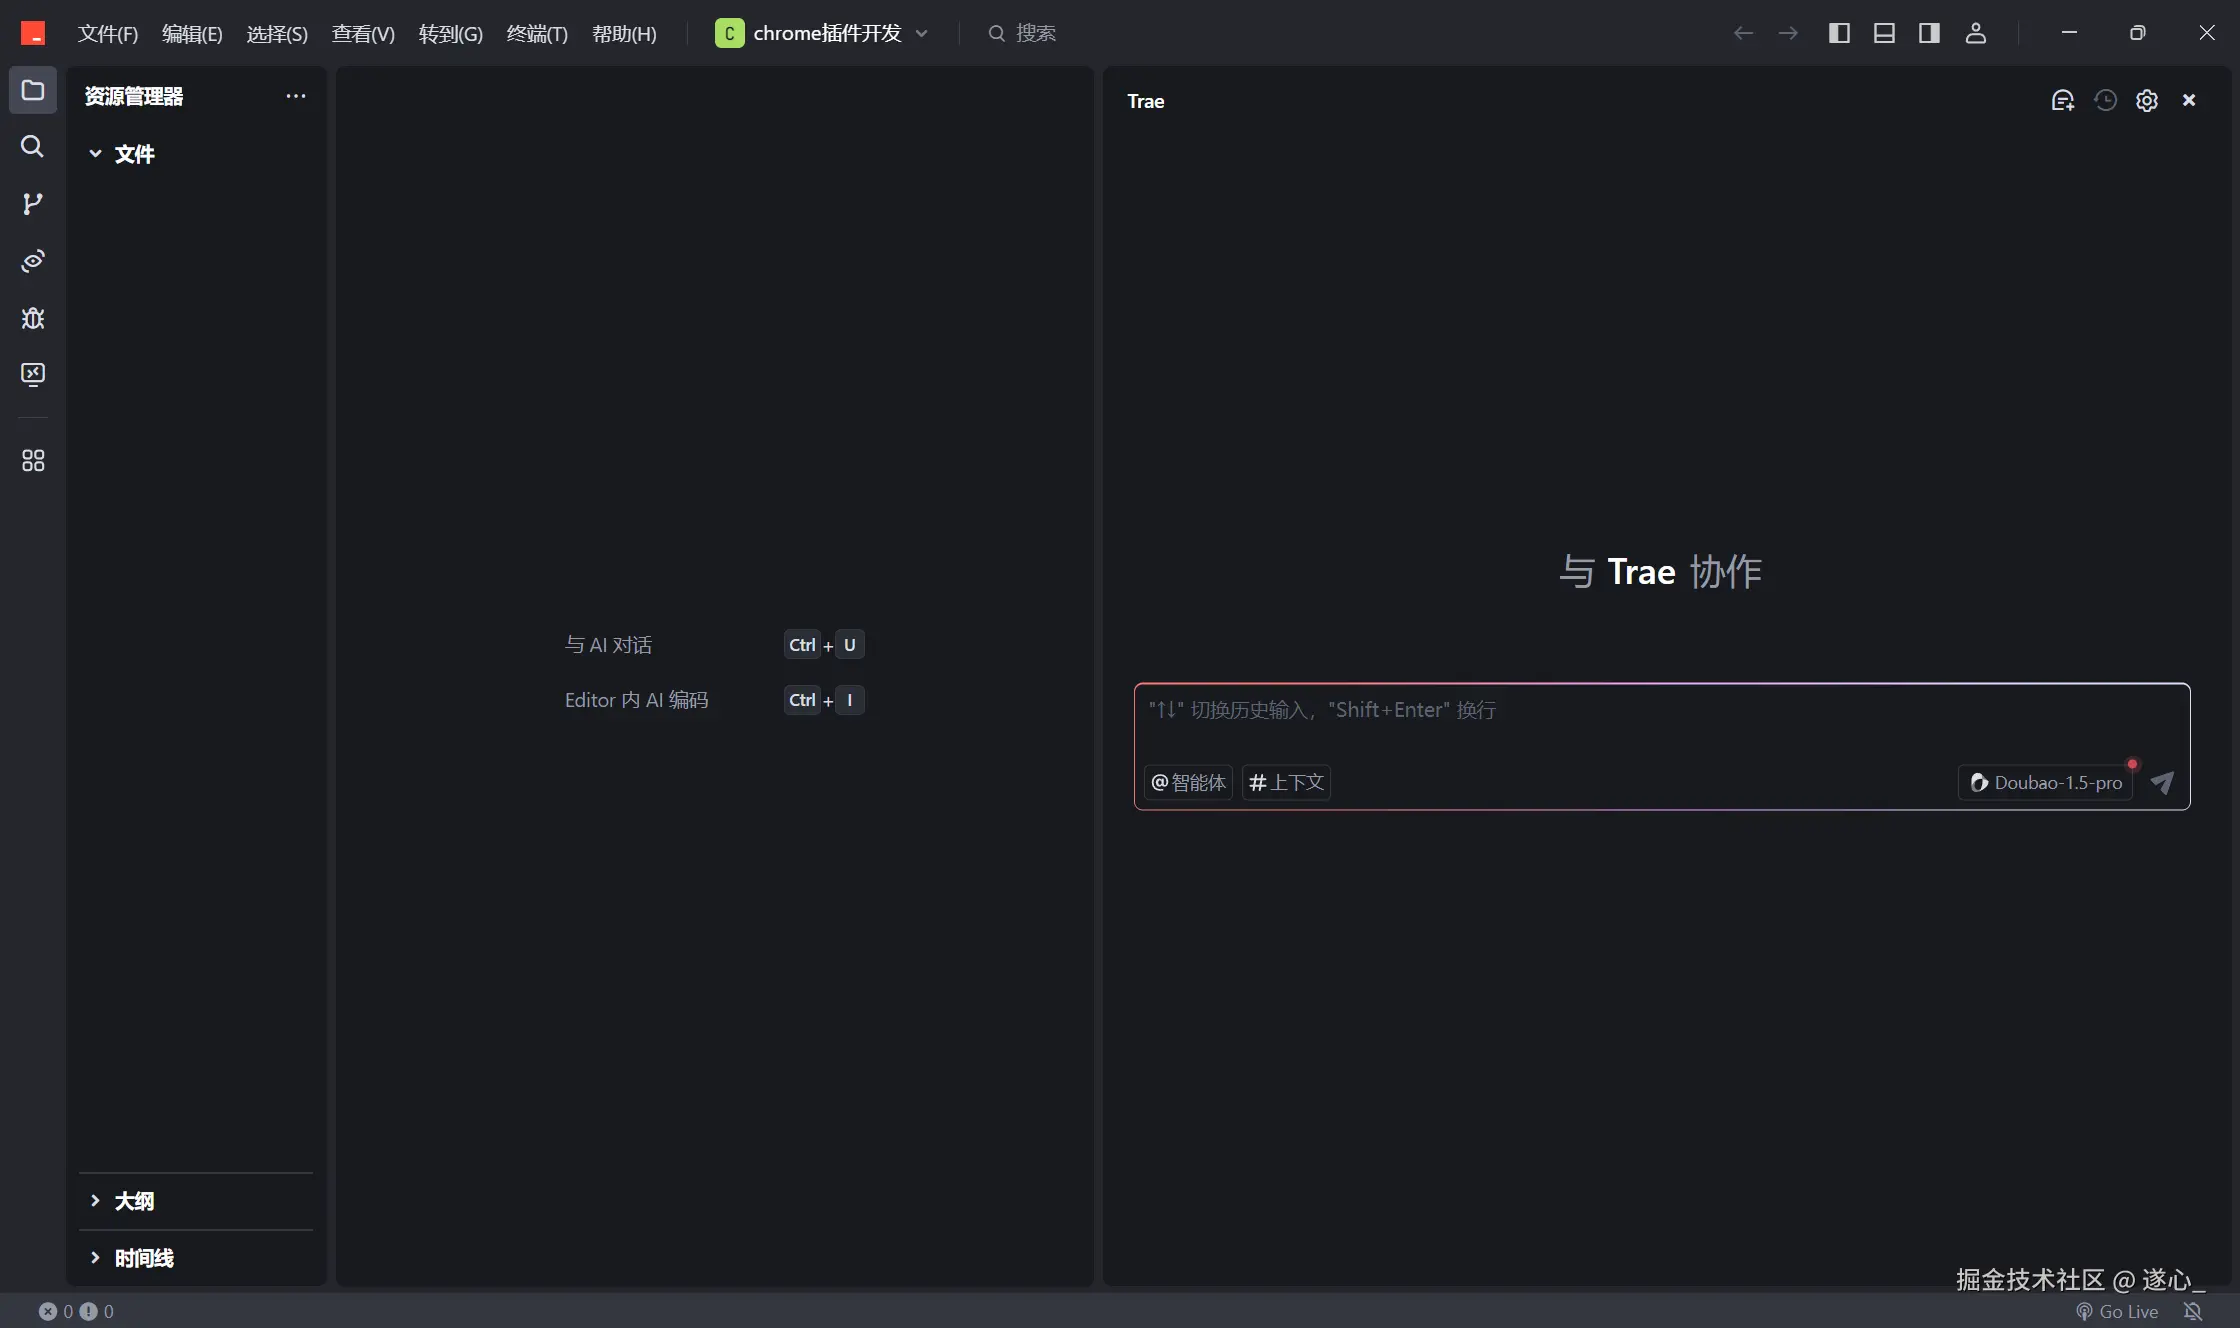Open the Run and Debug view
Viewport: 2240px width, 1328px height.
tap(32, 318)
